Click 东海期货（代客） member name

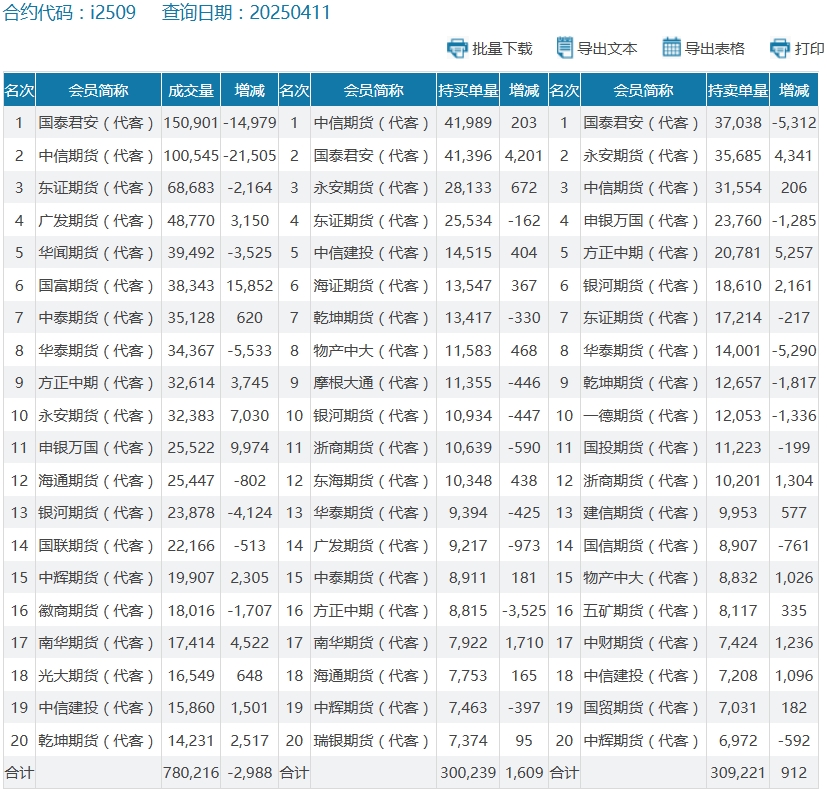[x=371, y=481]
